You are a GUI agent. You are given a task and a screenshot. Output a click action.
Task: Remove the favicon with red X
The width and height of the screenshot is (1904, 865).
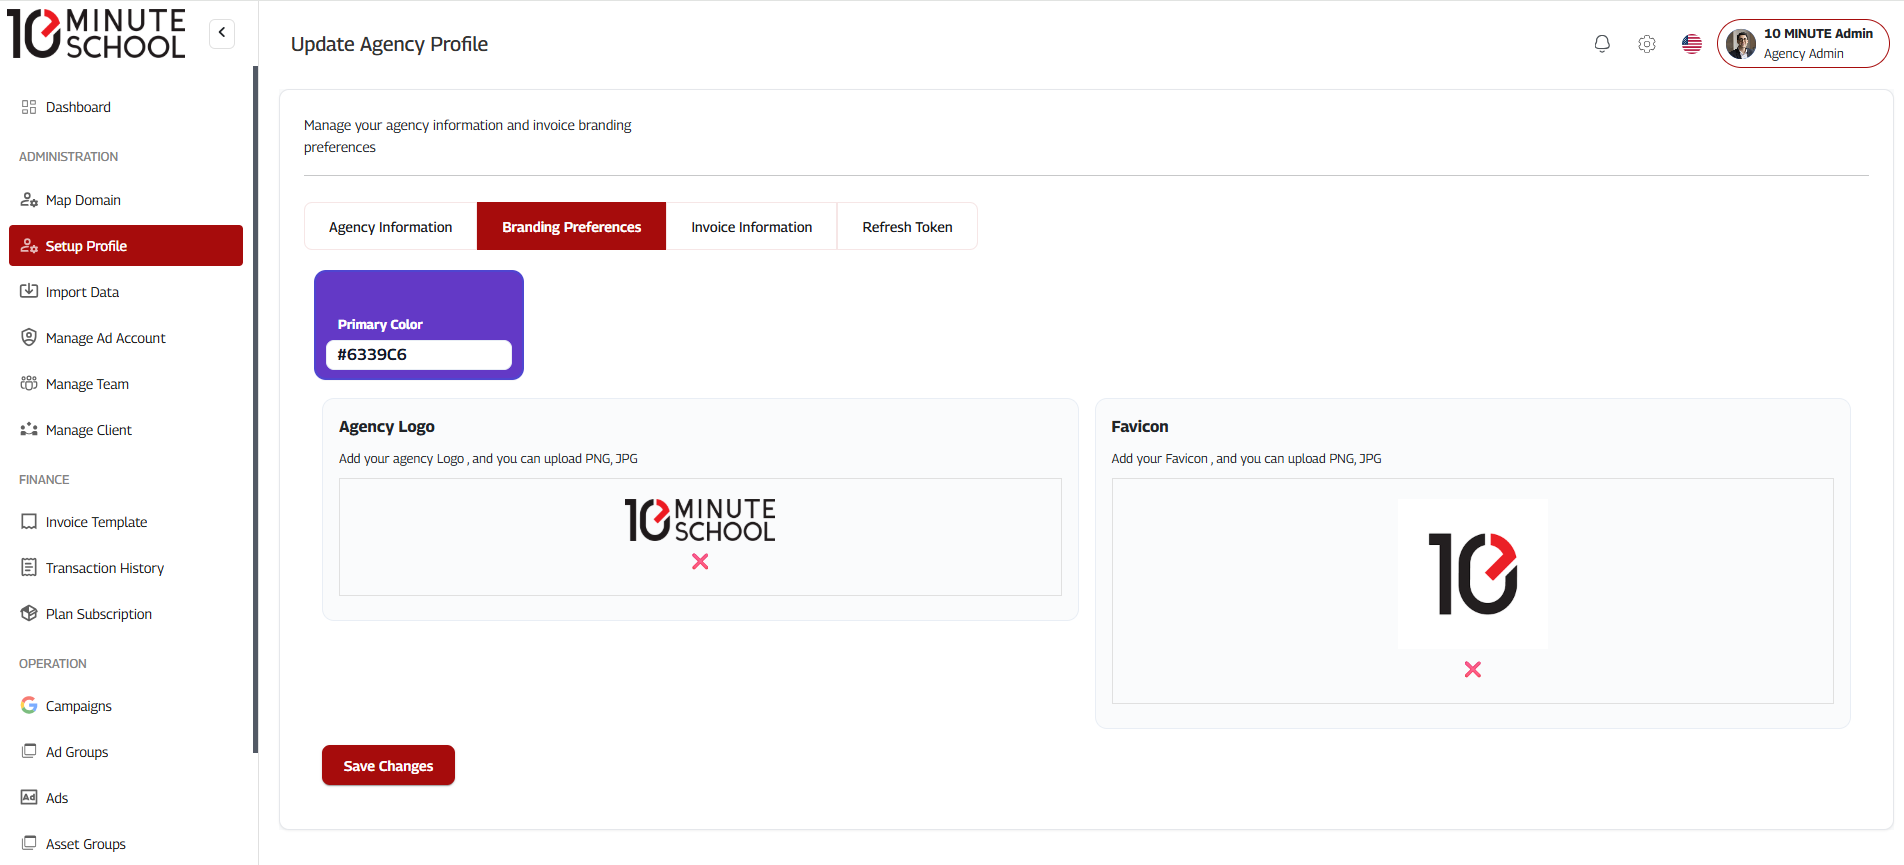(x=1473, y=670)
